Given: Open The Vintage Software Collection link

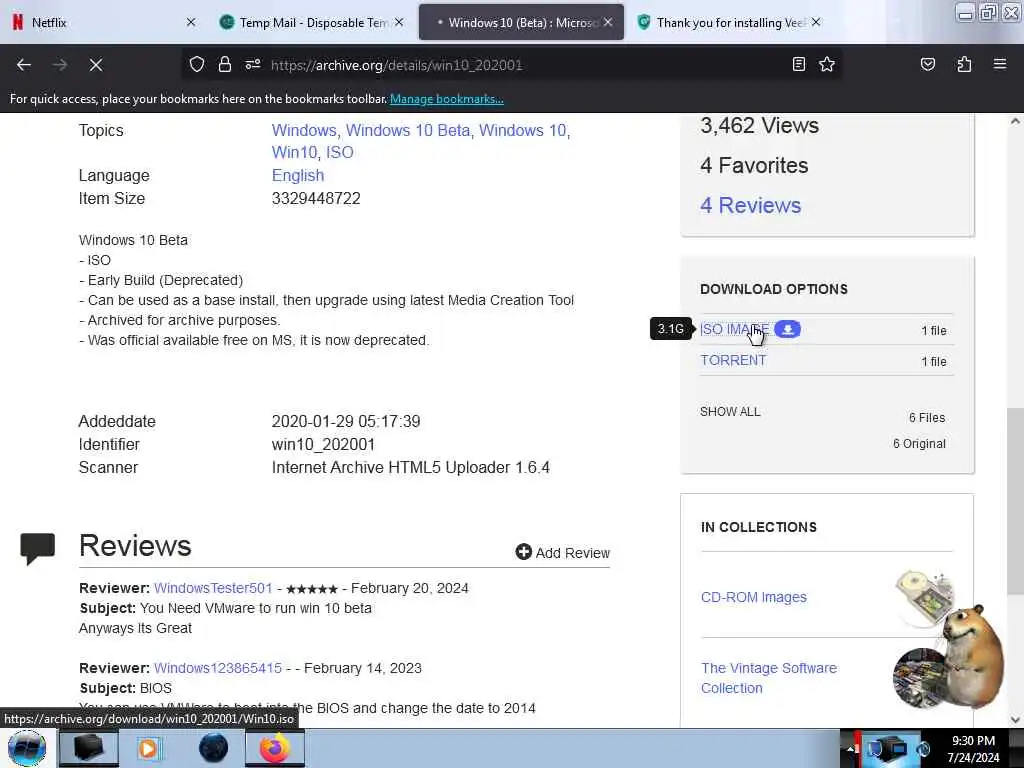Looking at the screenshot, I should pyautogui.click(x=769, y=678).
